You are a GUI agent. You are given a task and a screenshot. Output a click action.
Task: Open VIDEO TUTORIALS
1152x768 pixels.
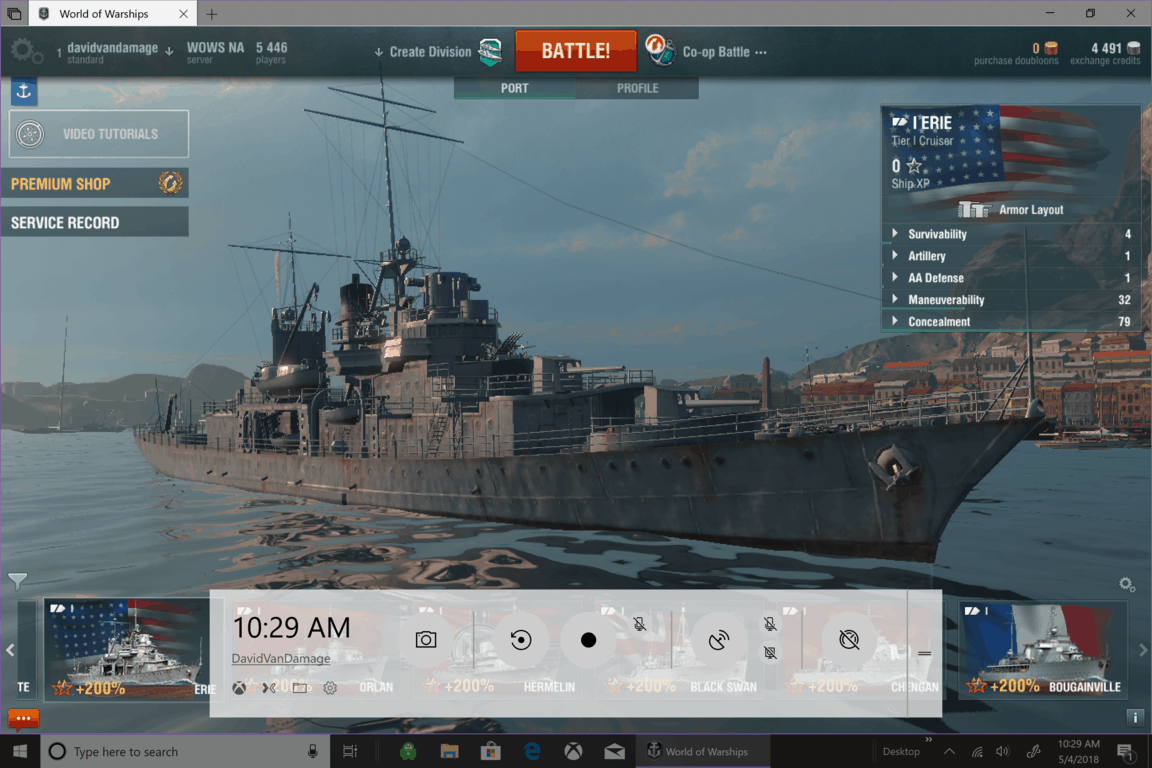pos(98,134)
